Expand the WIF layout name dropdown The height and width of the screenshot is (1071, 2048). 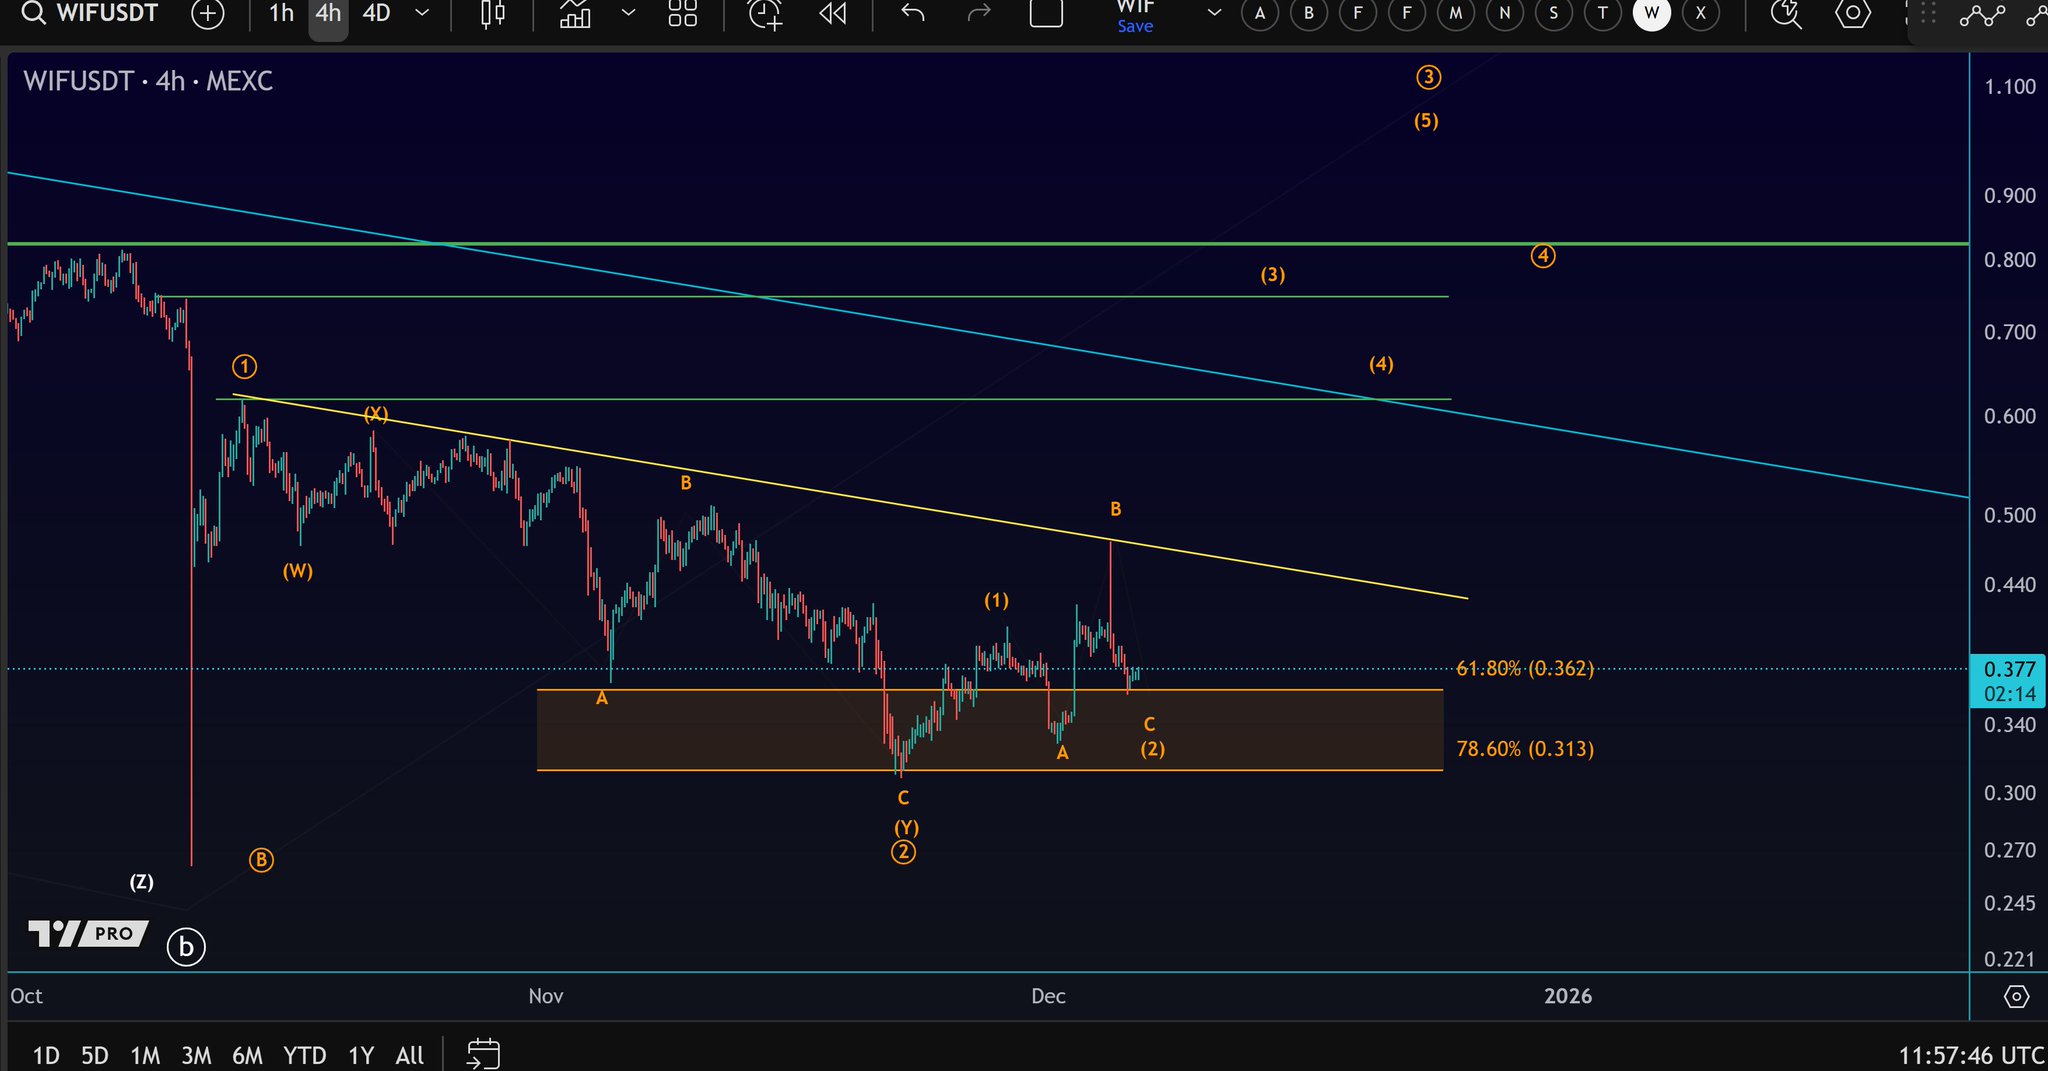coord(1214,14)
